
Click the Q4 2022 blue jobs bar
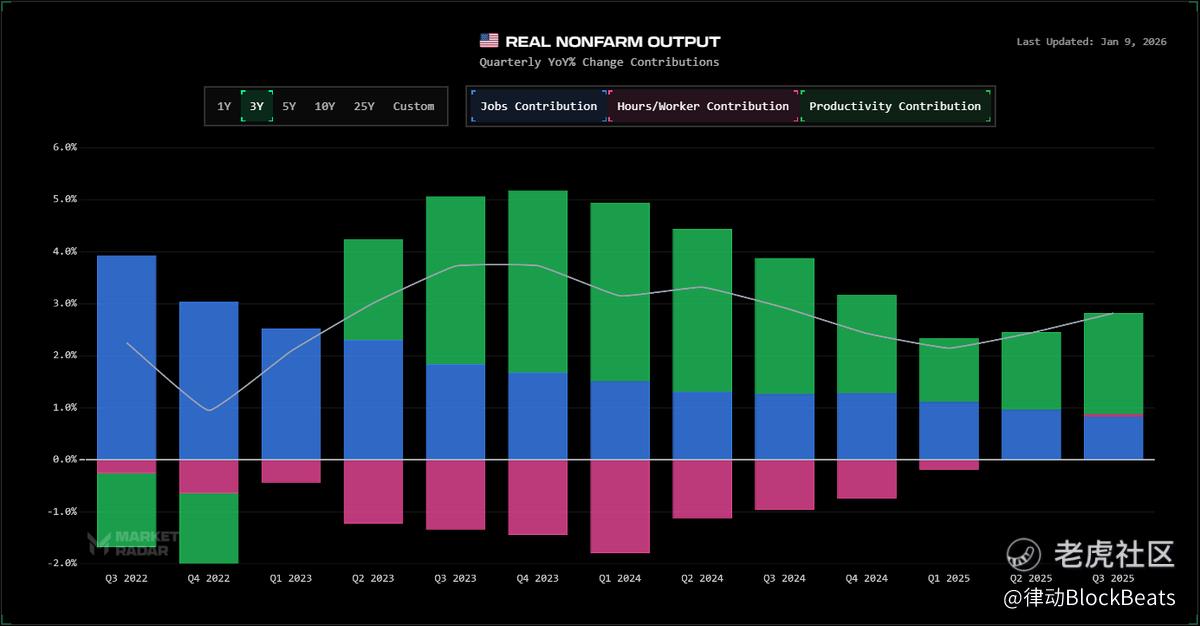pyautogui.click(x=208, y=380)
